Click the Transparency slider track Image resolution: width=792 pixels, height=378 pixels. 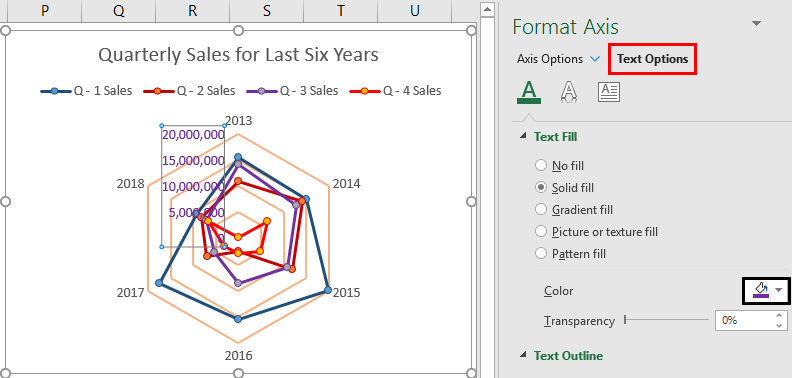(x=667, y=319)
